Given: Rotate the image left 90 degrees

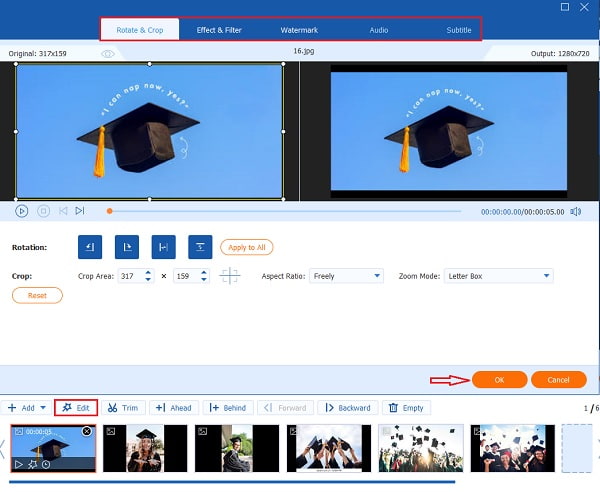Looking at the screenshot, I should (x=90, y=247).
